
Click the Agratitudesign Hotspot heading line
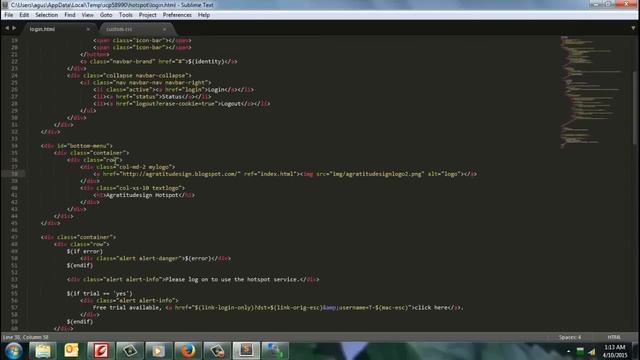(x=144, y=195)
